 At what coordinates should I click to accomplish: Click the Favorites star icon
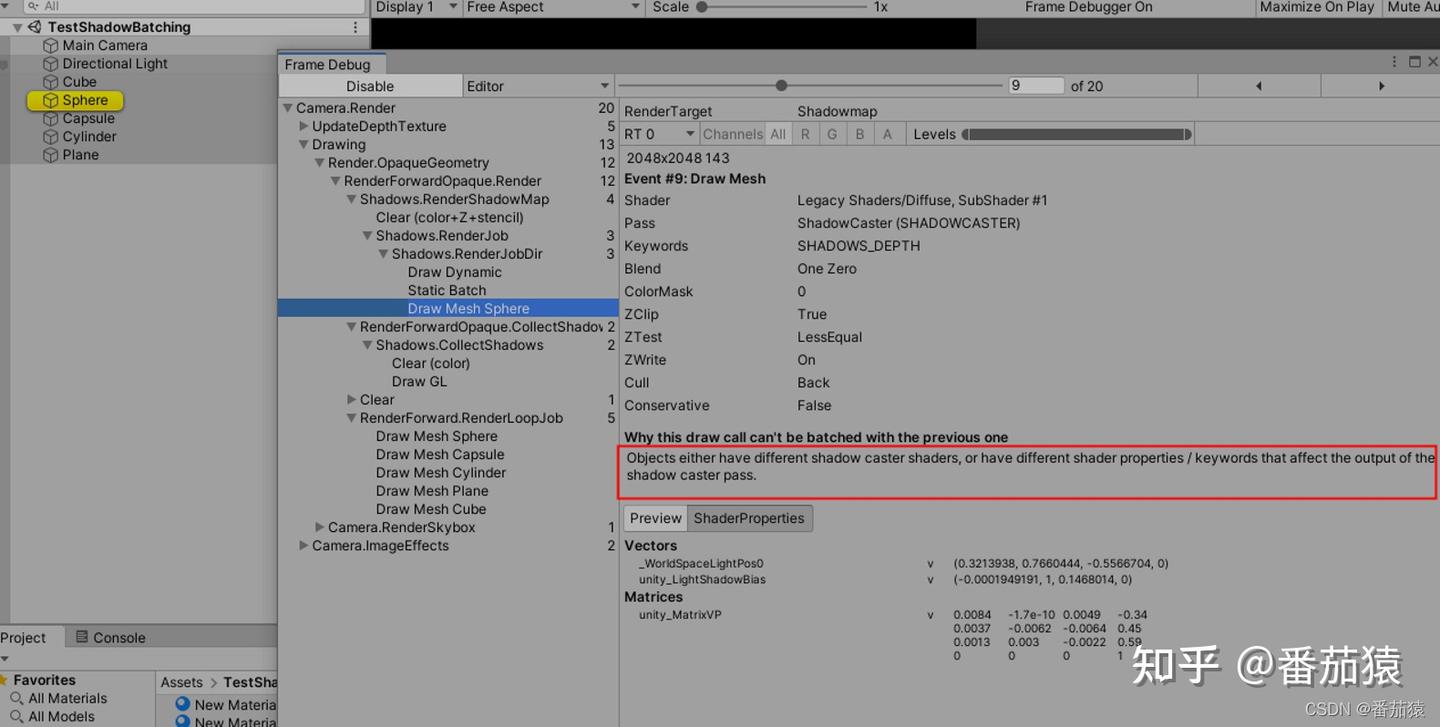[3, 680]
